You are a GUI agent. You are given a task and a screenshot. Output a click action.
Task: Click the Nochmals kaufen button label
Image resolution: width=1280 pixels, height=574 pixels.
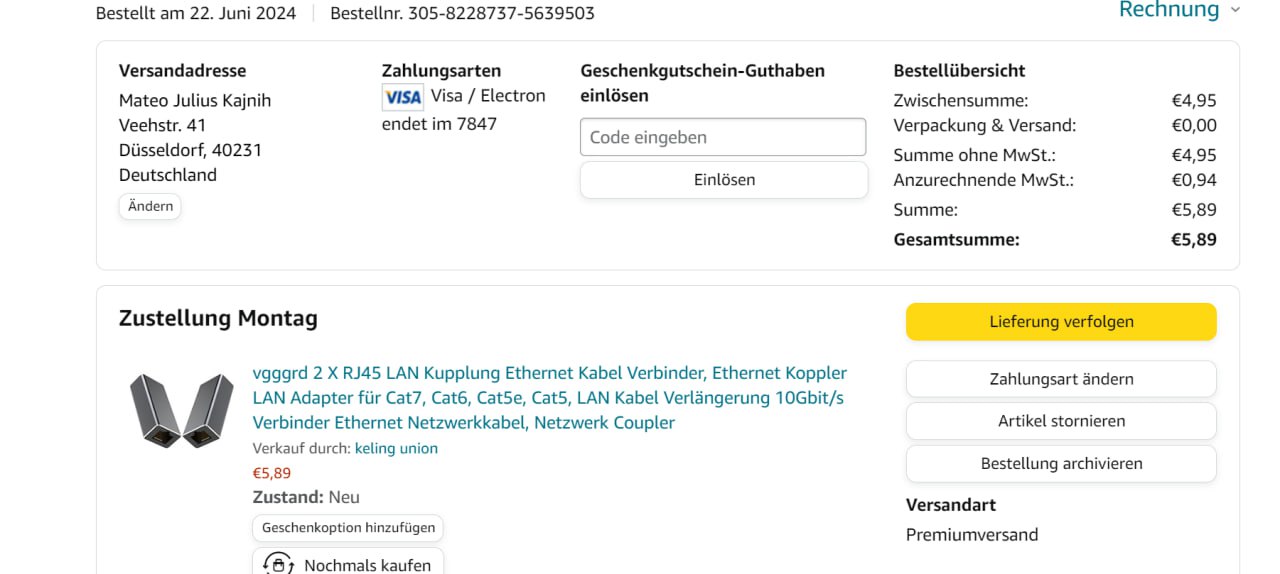click(x=367, y=565)
